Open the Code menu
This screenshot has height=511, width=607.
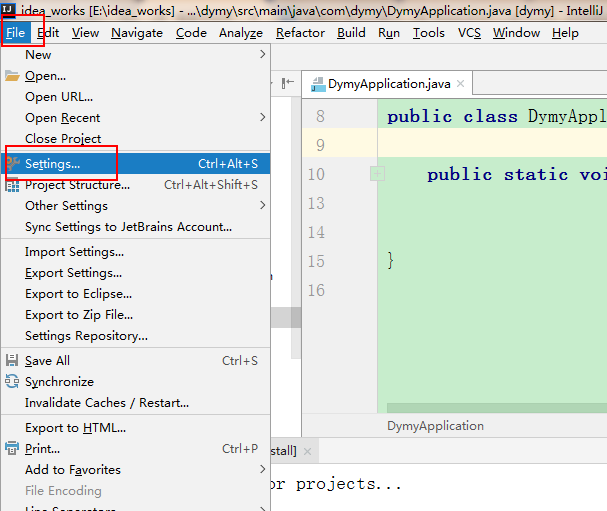point(191,33)
